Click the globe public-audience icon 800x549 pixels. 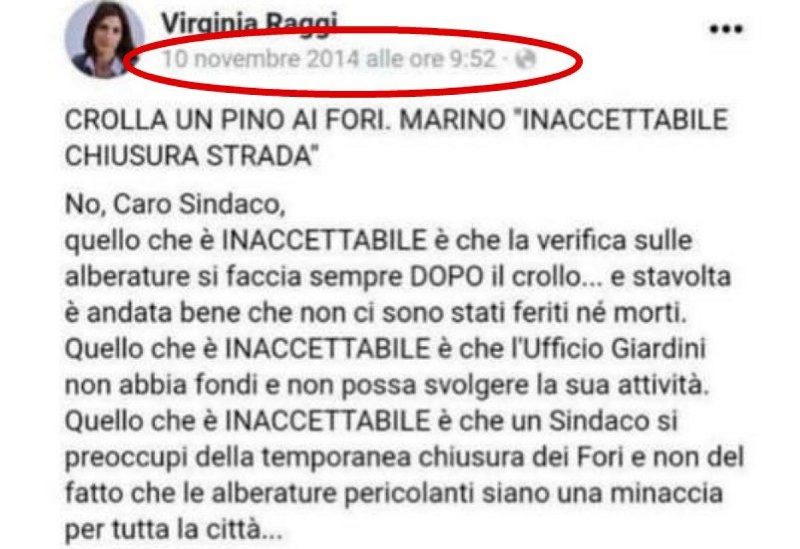526,59
